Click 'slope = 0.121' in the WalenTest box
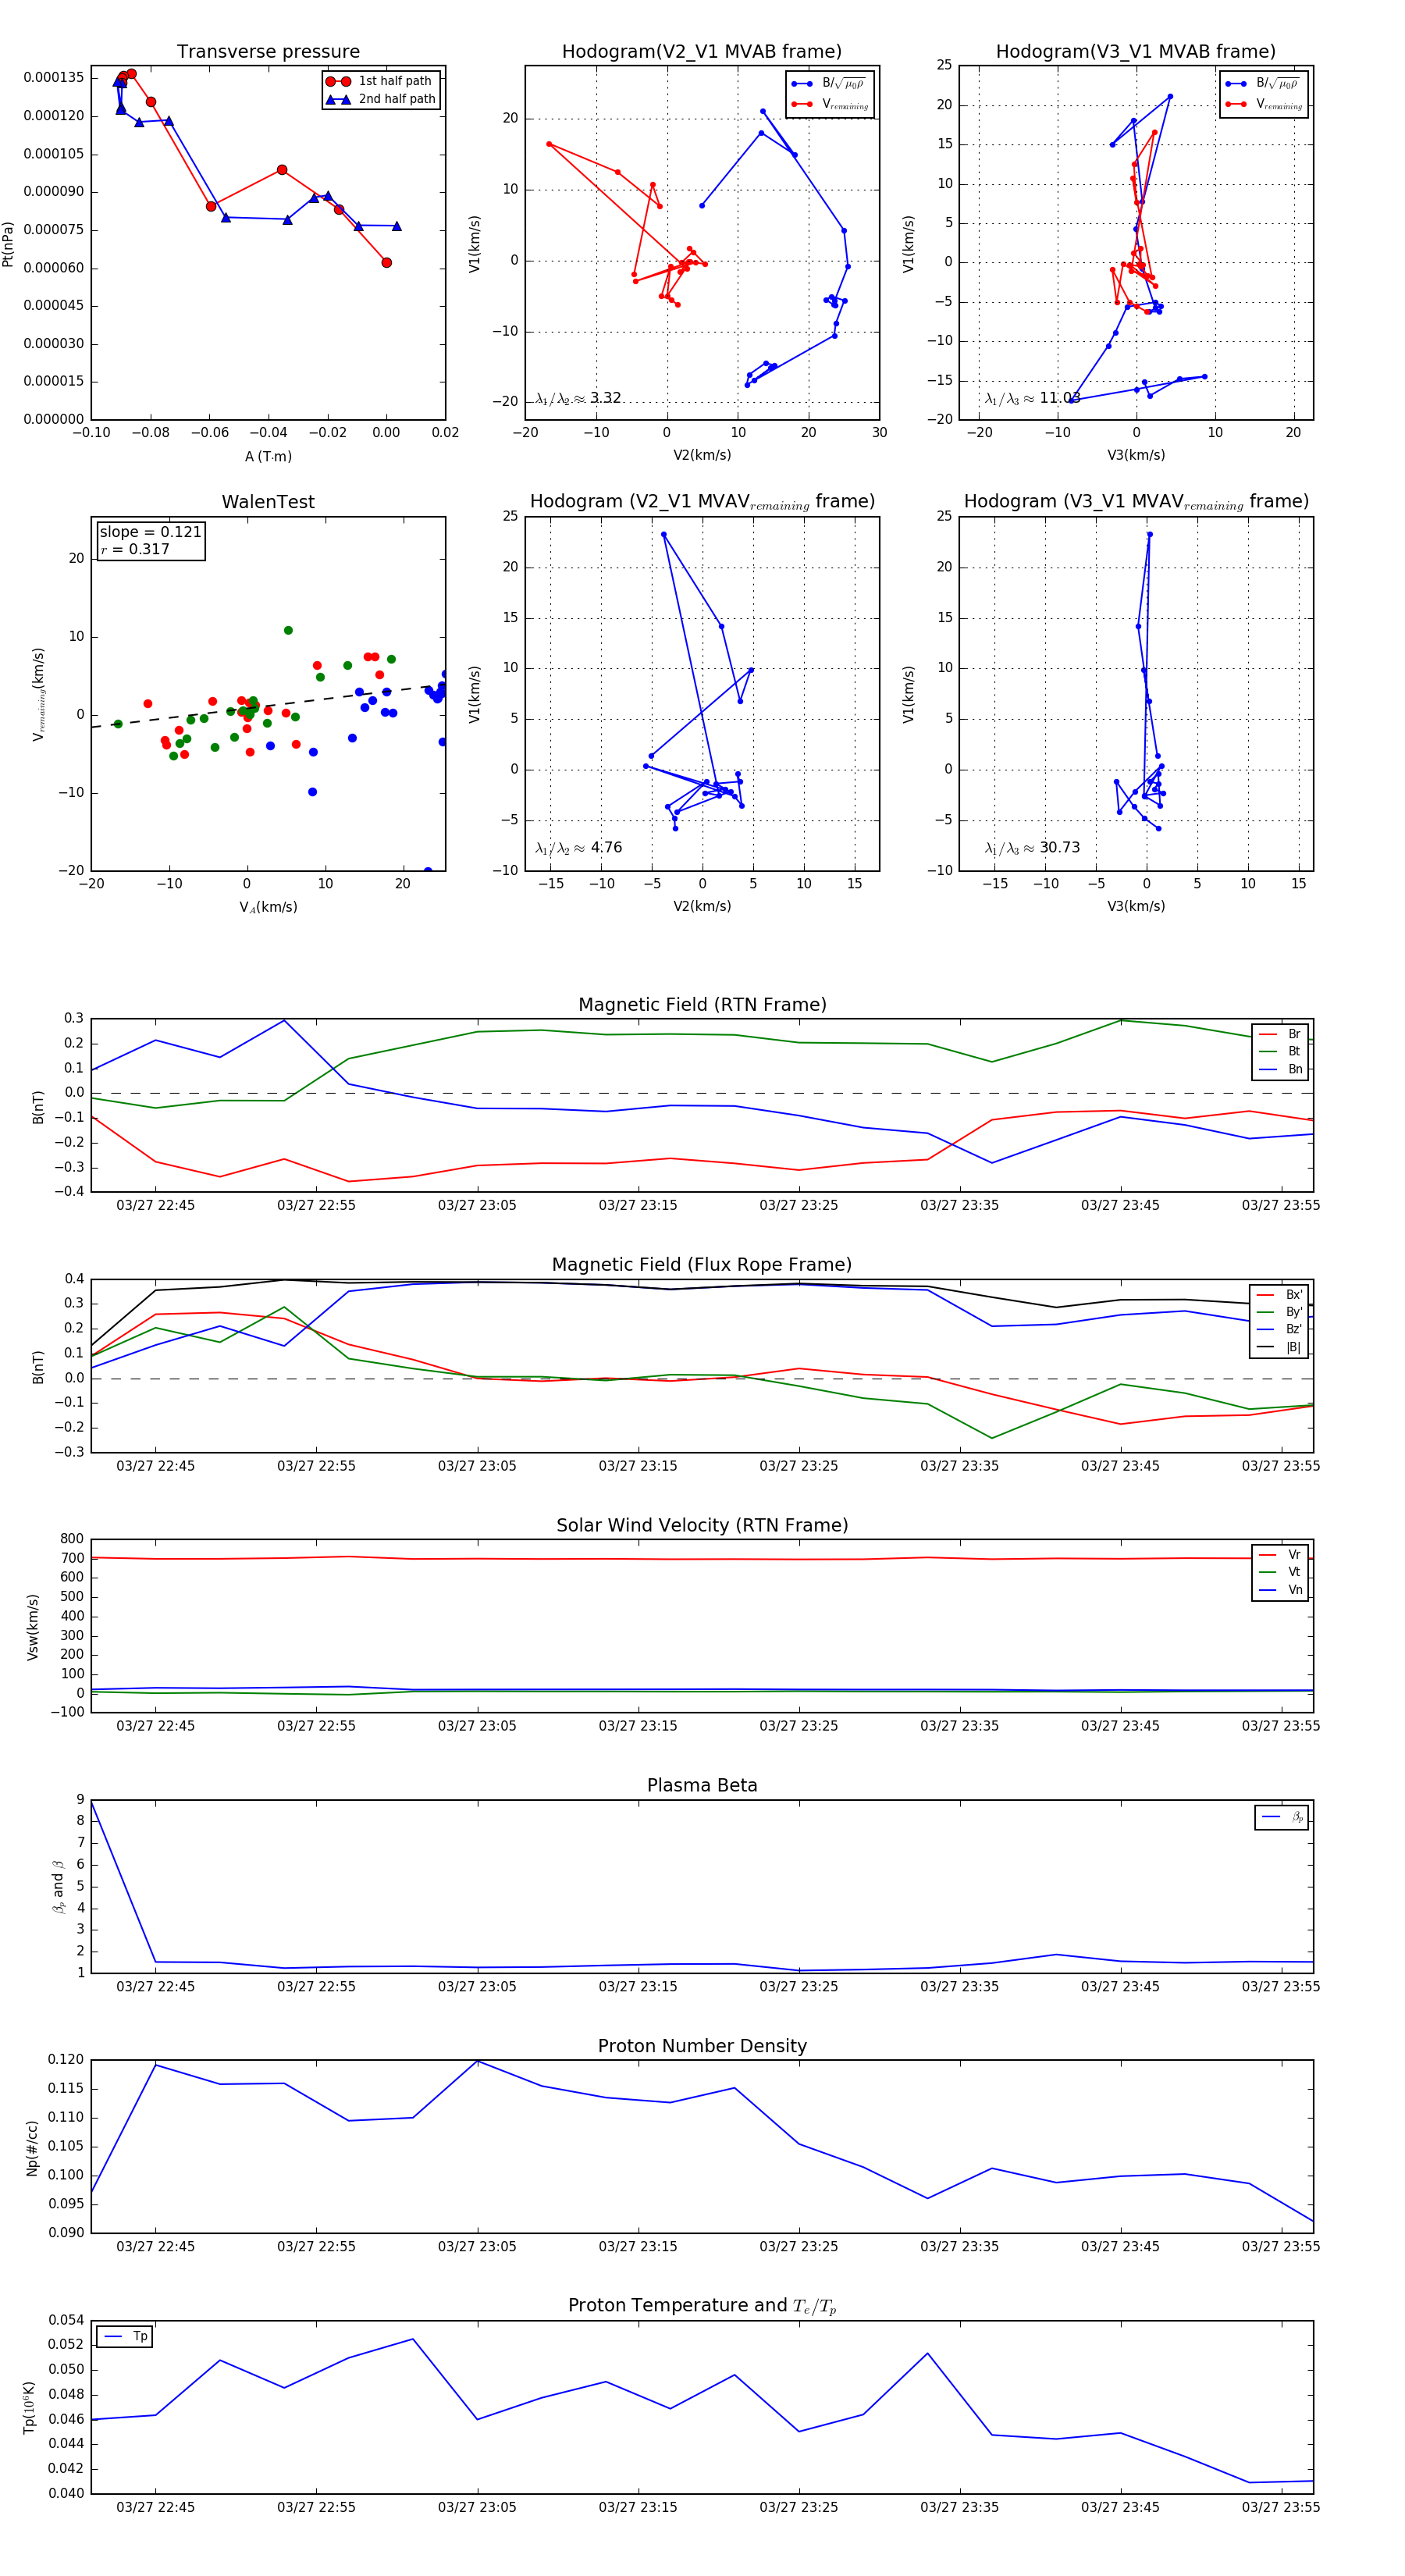The height and width of the screenshot is (2576, 1405). (x=150, y=532)
